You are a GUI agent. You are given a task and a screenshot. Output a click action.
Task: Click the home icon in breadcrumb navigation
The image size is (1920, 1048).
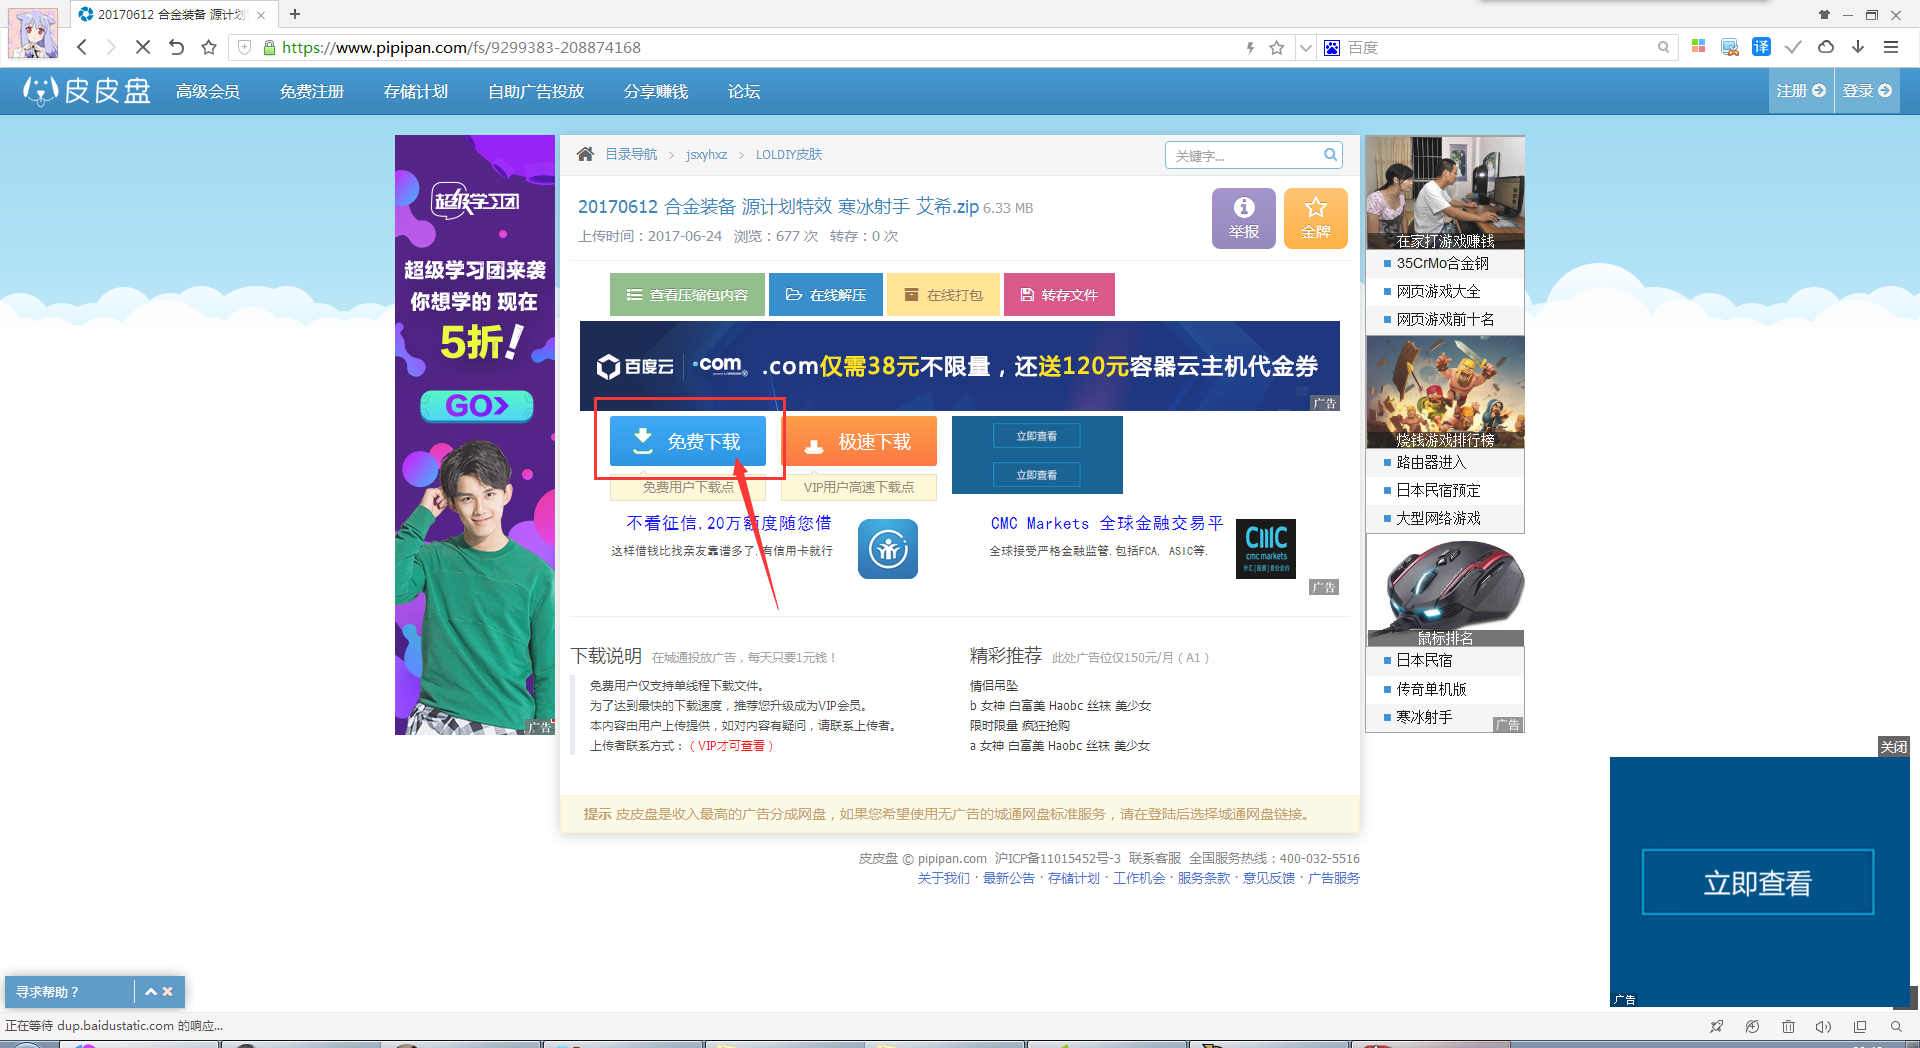click(585, 154)
